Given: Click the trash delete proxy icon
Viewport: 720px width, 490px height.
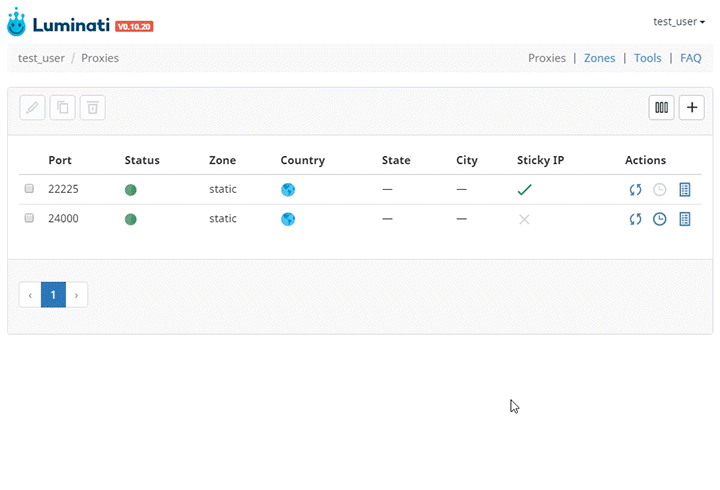Looking at the screenshot, I should coord(93,107).
